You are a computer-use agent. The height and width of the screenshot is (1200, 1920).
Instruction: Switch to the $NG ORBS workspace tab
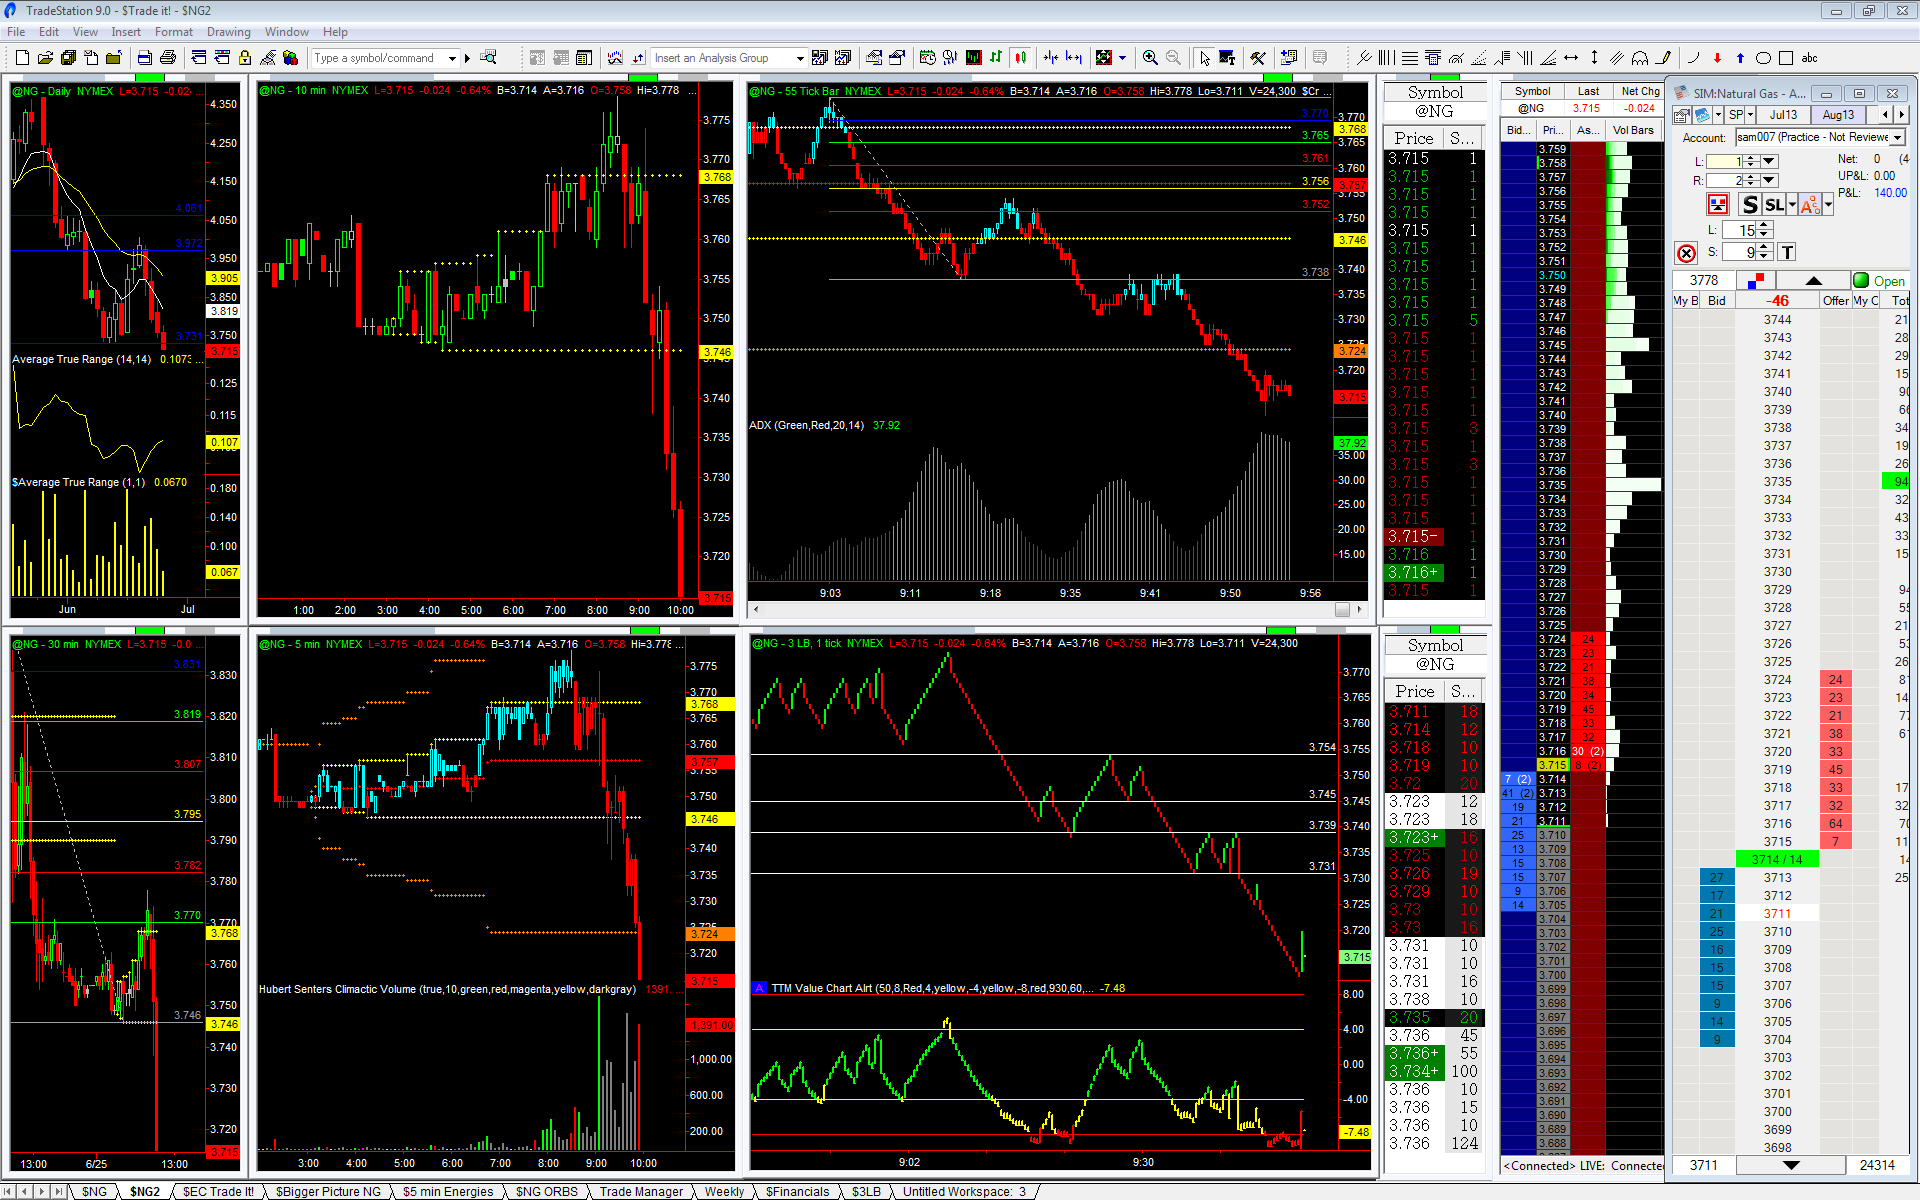point(546,1191)
